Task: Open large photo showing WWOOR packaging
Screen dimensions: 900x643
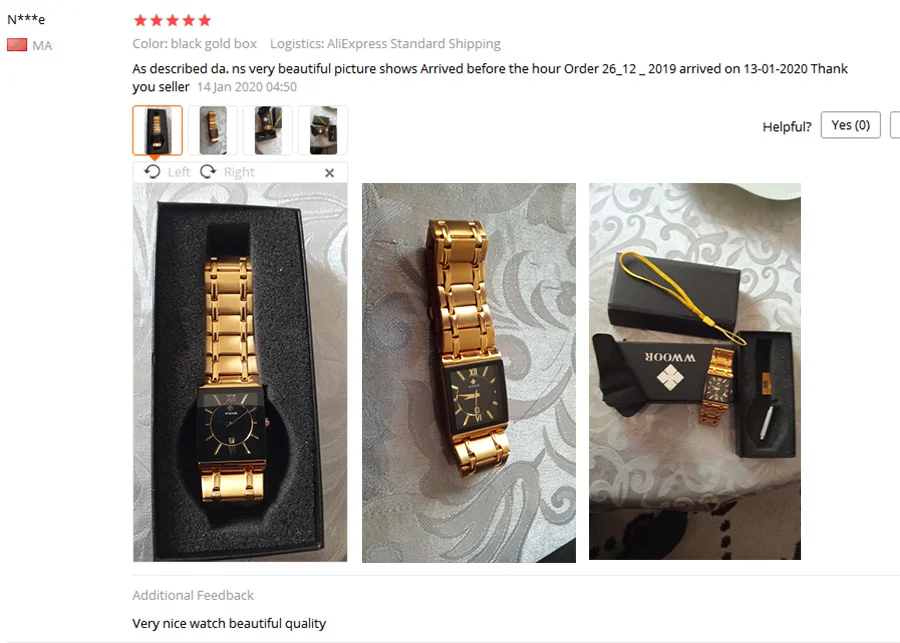Action: tap(695, 371)
